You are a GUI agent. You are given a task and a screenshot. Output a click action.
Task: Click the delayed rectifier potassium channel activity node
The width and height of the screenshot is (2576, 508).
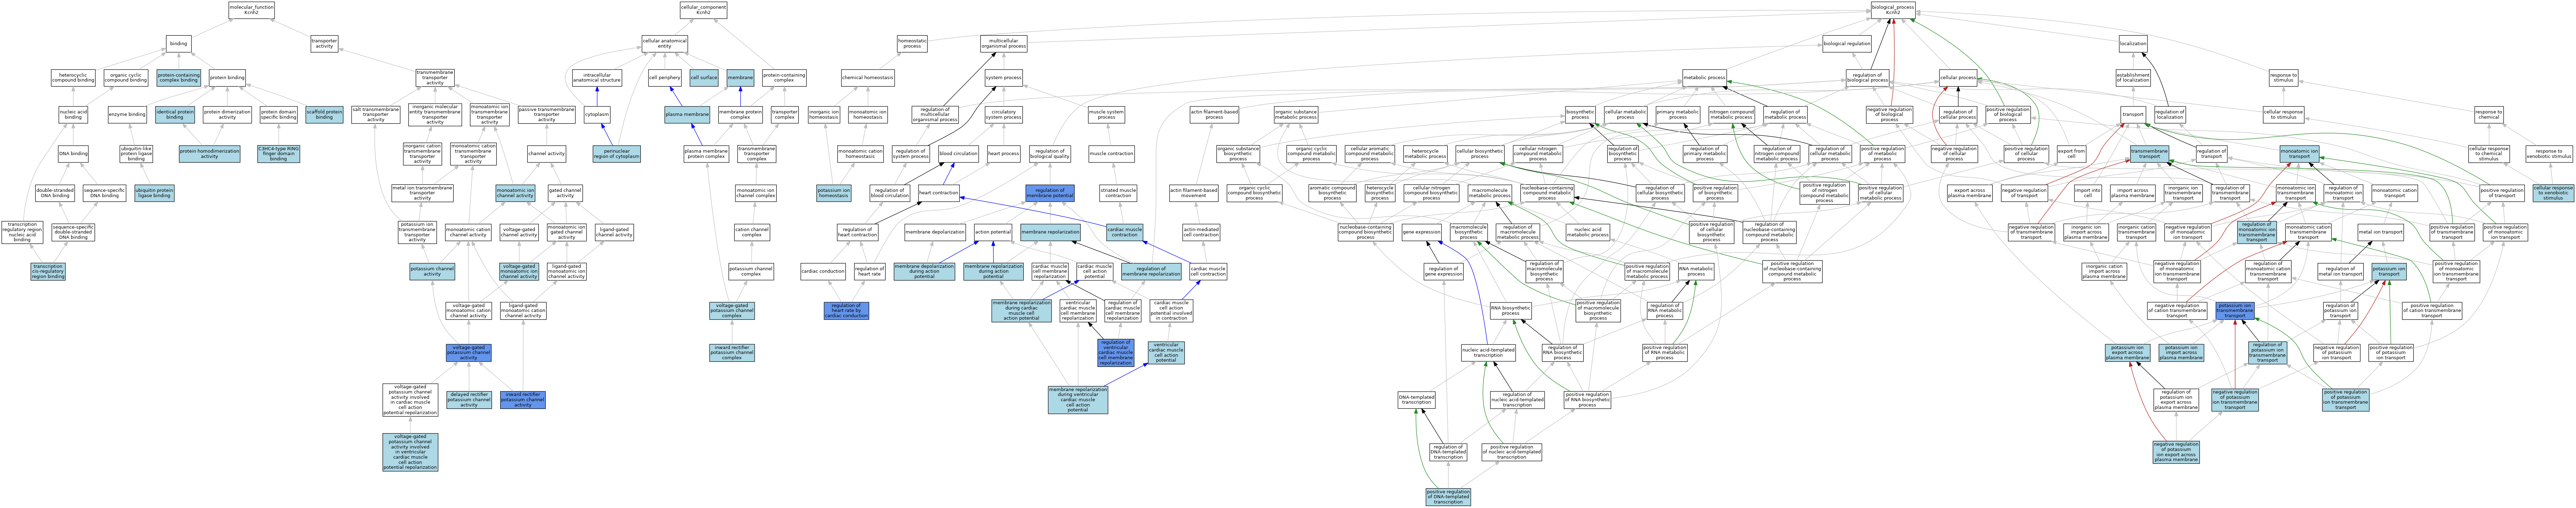tap(469, 400)
